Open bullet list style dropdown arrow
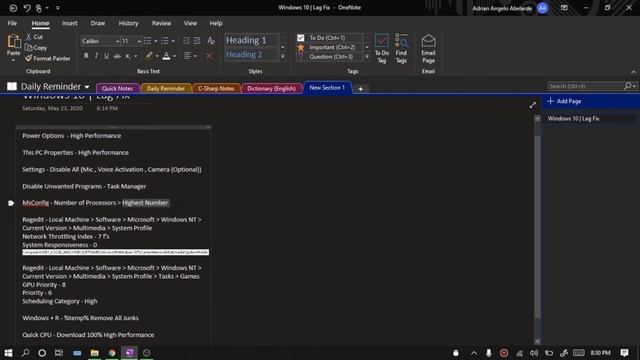Image resolution: width=640 pixels, height=360 pixels. click(156, 41)
